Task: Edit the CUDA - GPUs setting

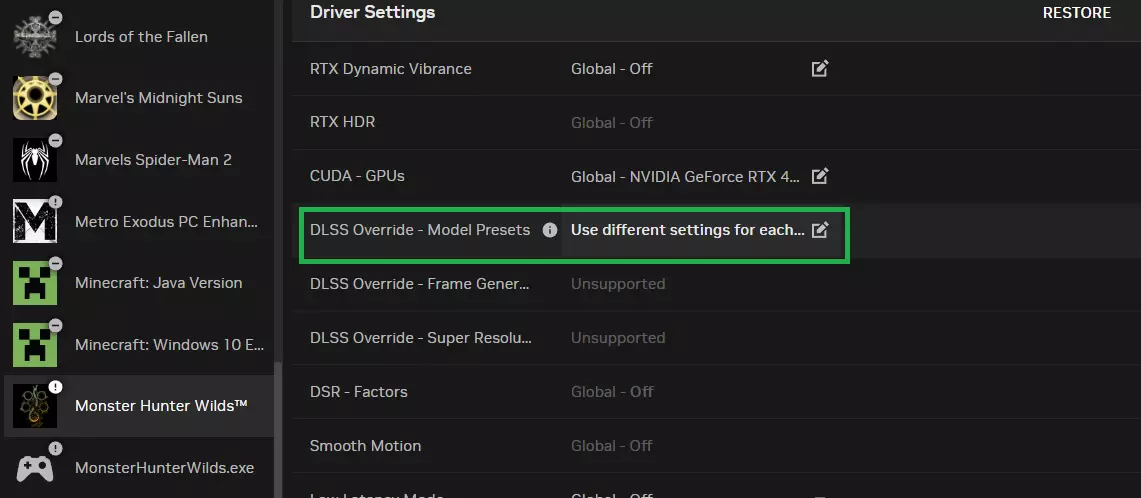Action: click(x=819, y=175)
